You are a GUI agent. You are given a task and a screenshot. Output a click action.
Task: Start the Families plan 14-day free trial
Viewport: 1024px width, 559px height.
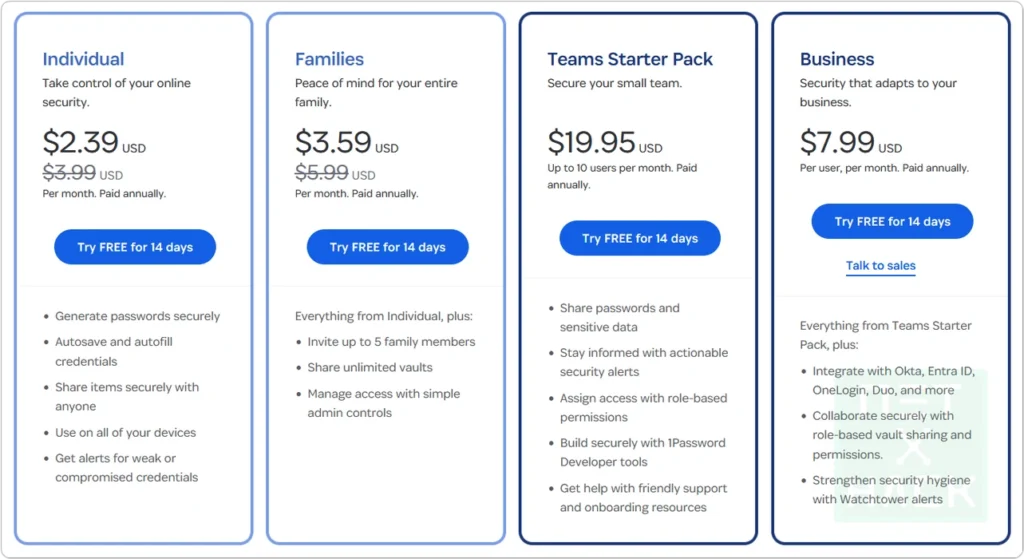(x=387, y=247)
